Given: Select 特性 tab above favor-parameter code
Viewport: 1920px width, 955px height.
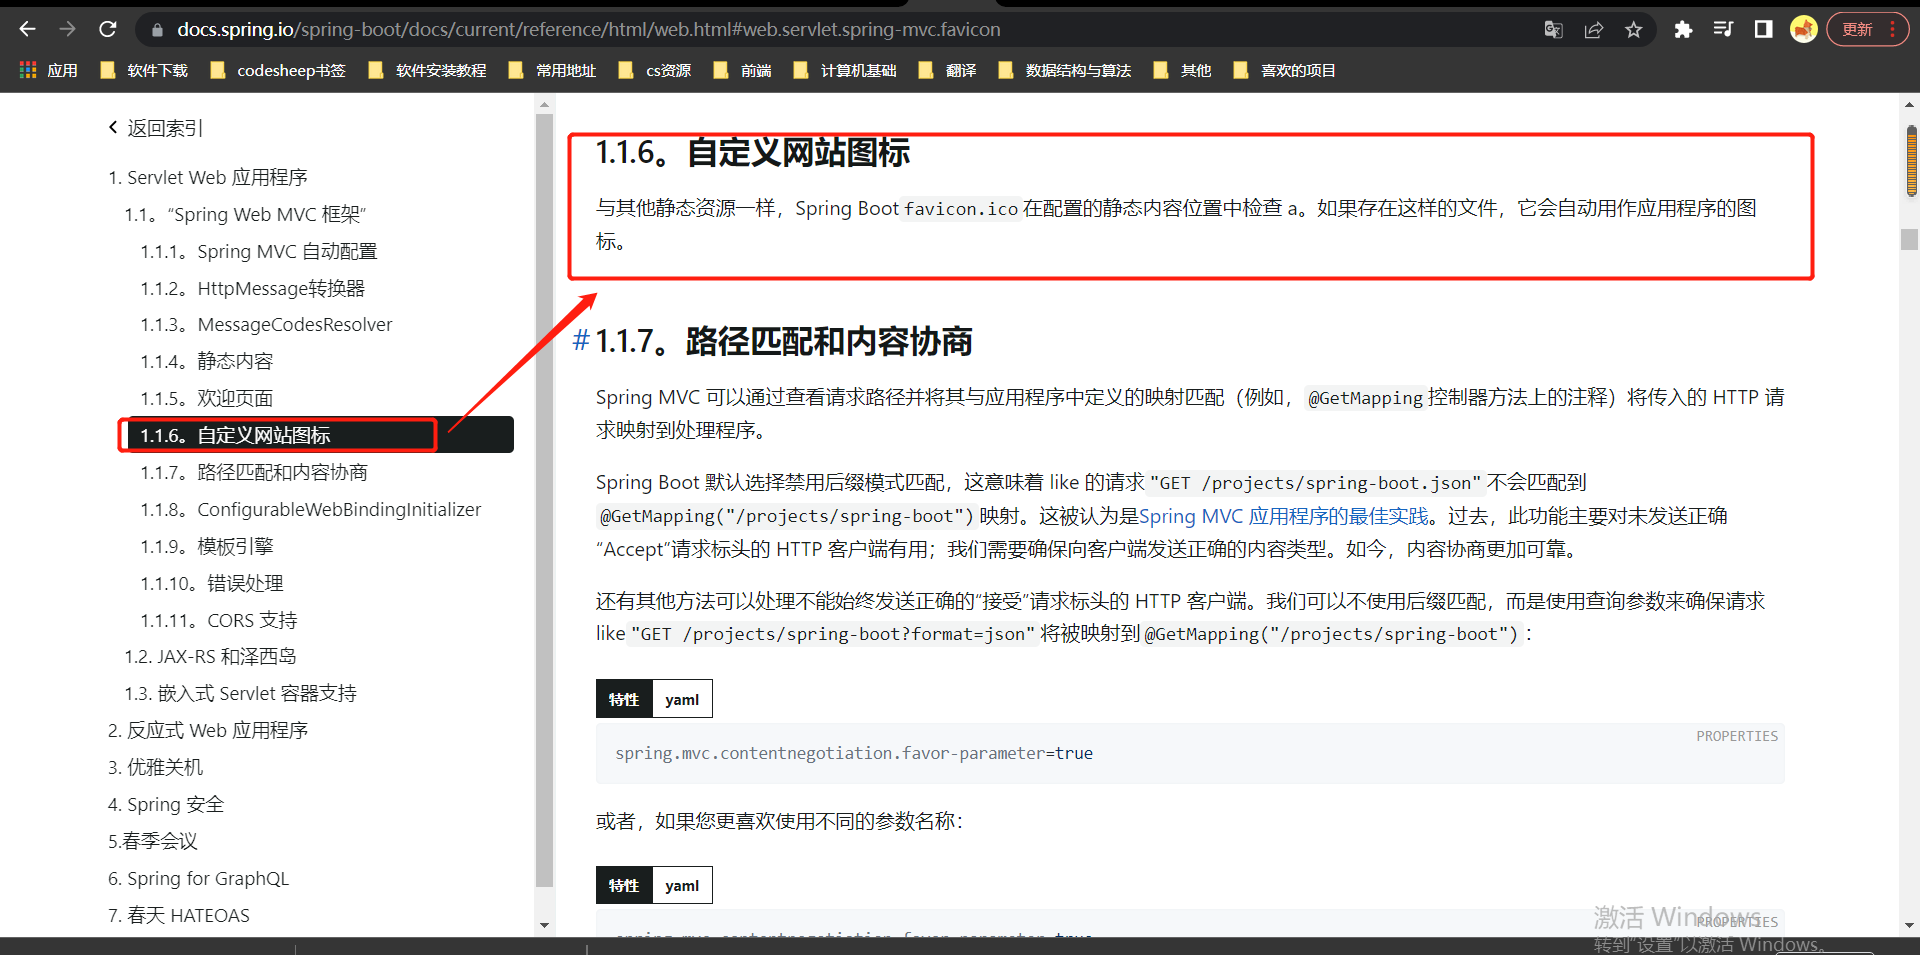Looking at the screenshot, I should pos(624,699).
